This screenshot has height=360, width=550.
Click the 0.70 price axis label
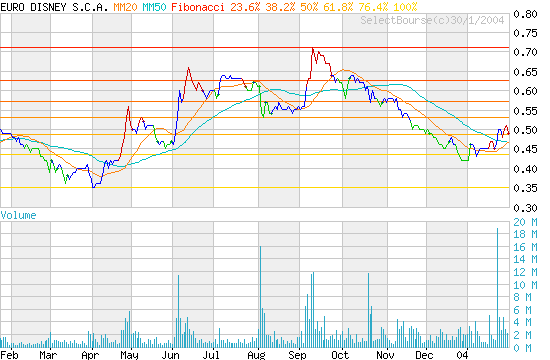coord(525,52)
